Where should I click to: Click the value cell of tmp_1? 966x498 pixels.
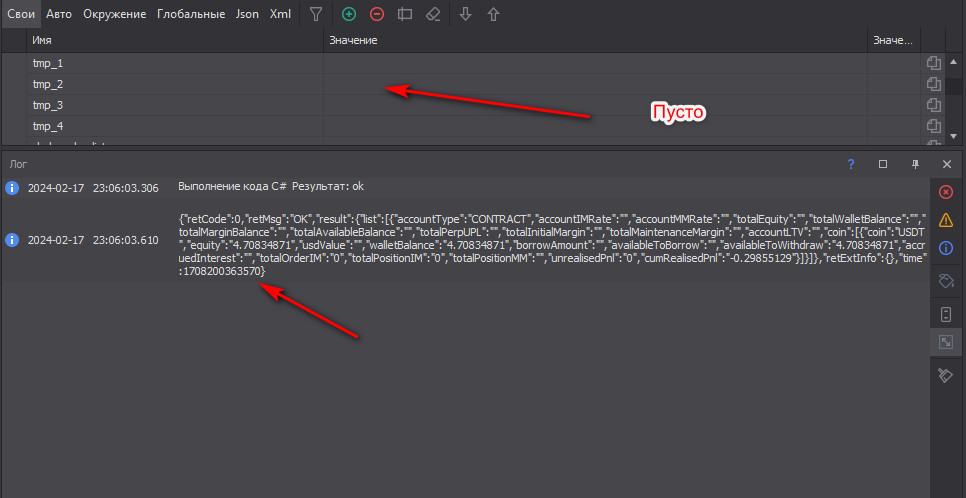coord(596,63)
